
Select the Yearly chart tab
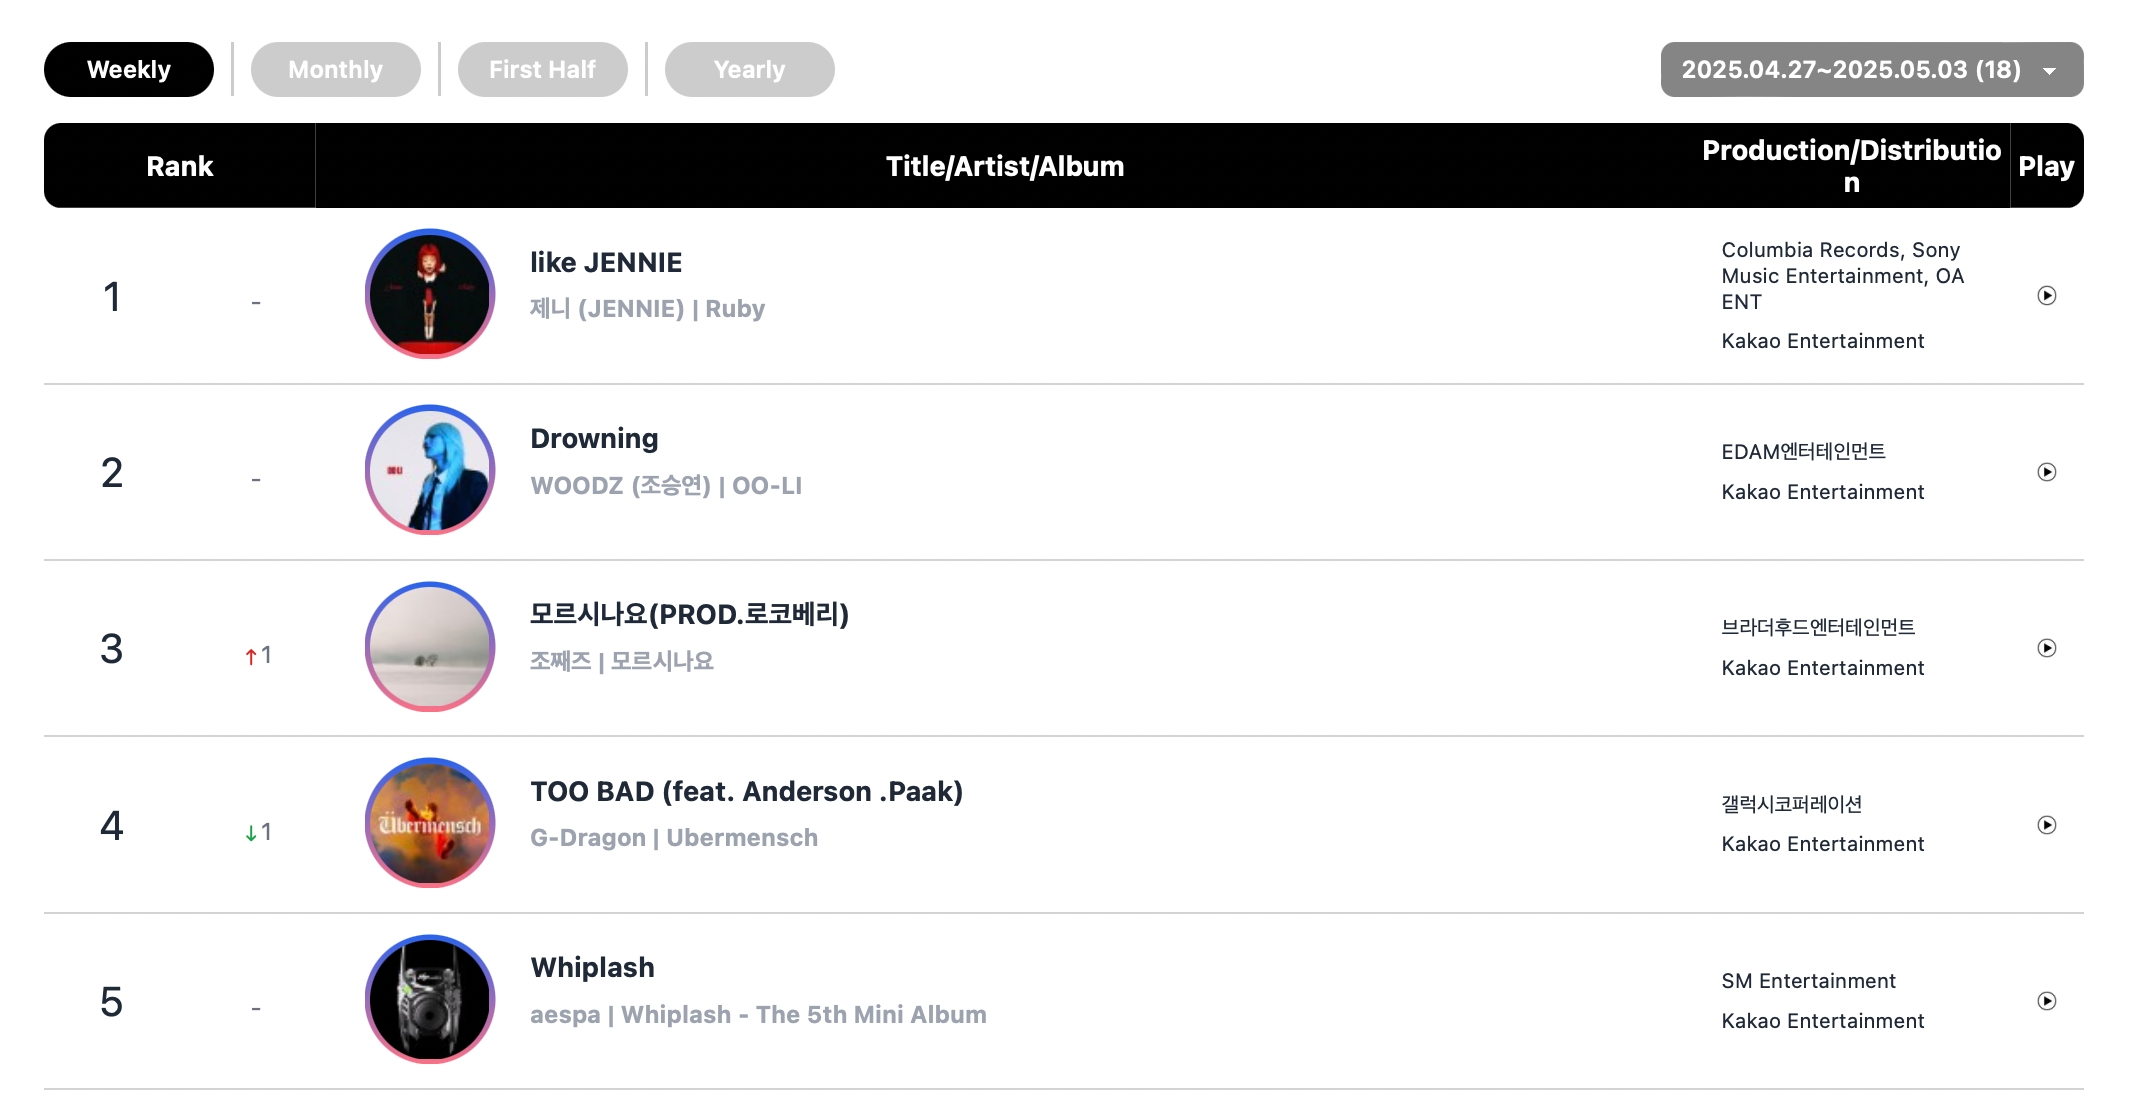tap(749, 69)
